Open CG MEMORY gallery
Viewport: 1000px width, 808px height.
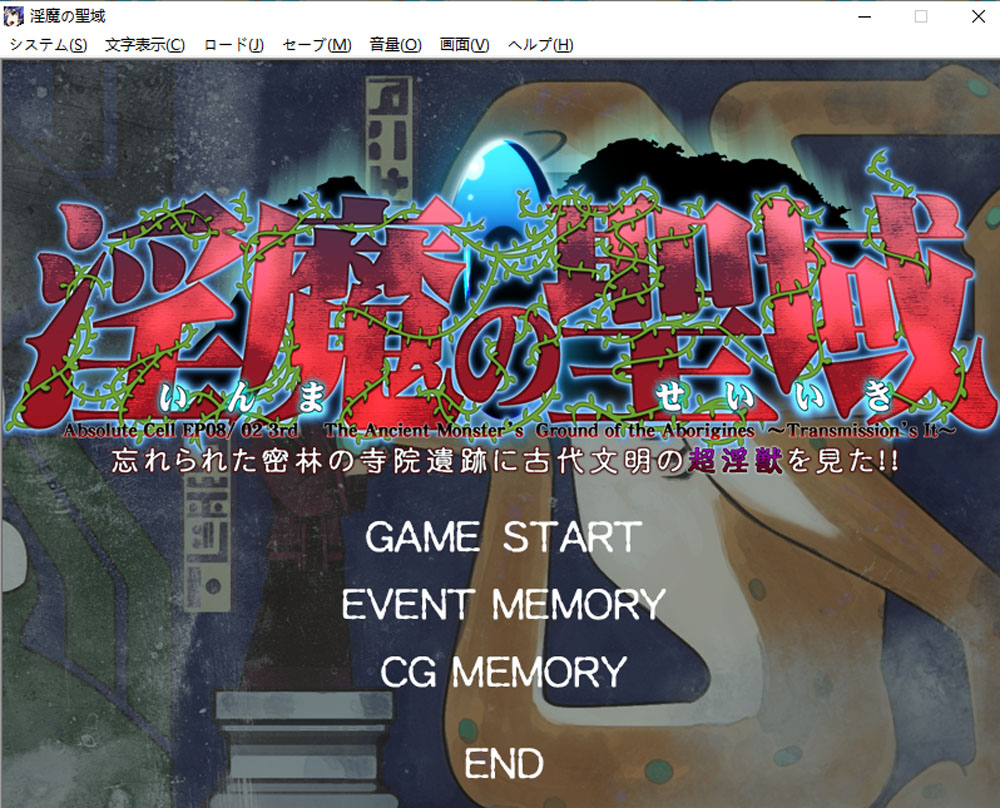[x=504, y=672]
